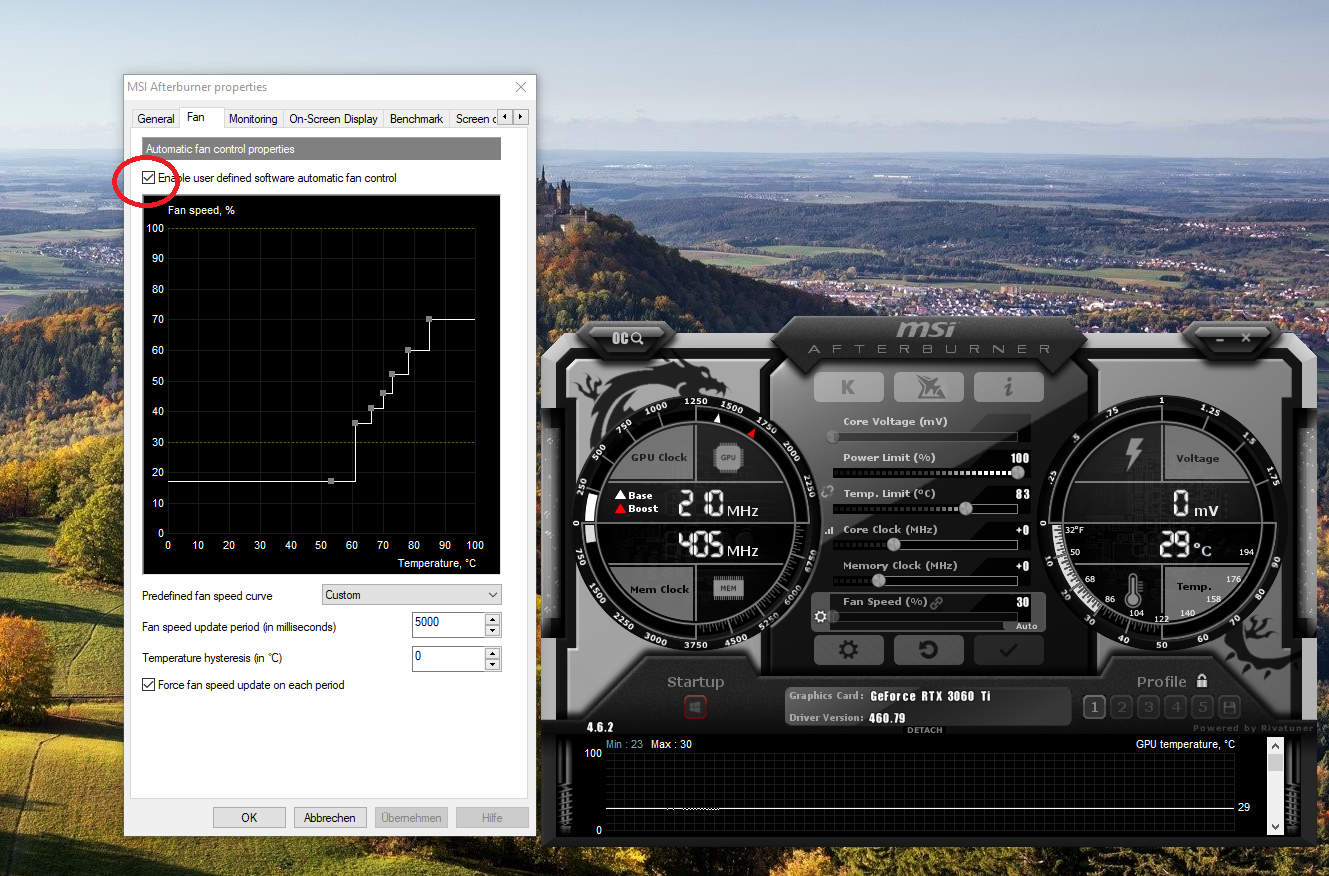Click the MEM chip icon in clock gauge
The width and height of the screenshot is (1329, 876).
(728, 589)
